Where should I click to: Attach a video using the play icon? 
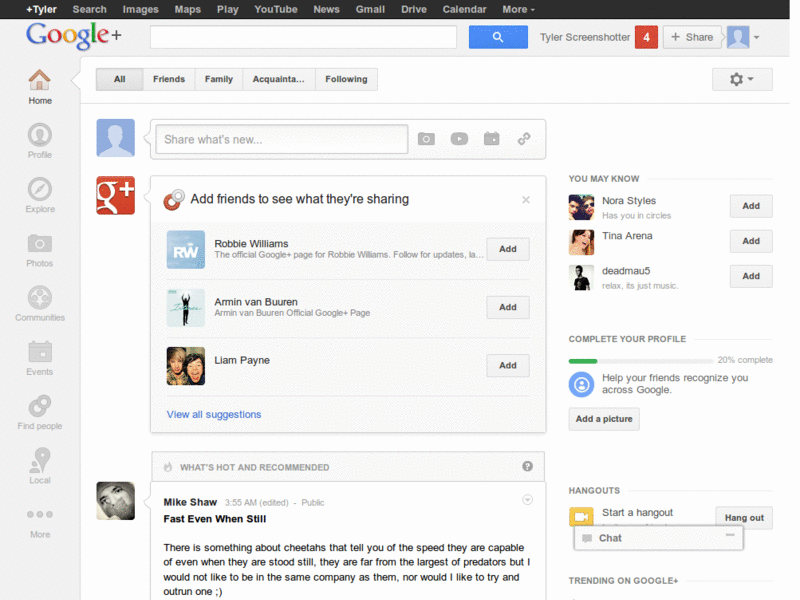tap(459, 139)
